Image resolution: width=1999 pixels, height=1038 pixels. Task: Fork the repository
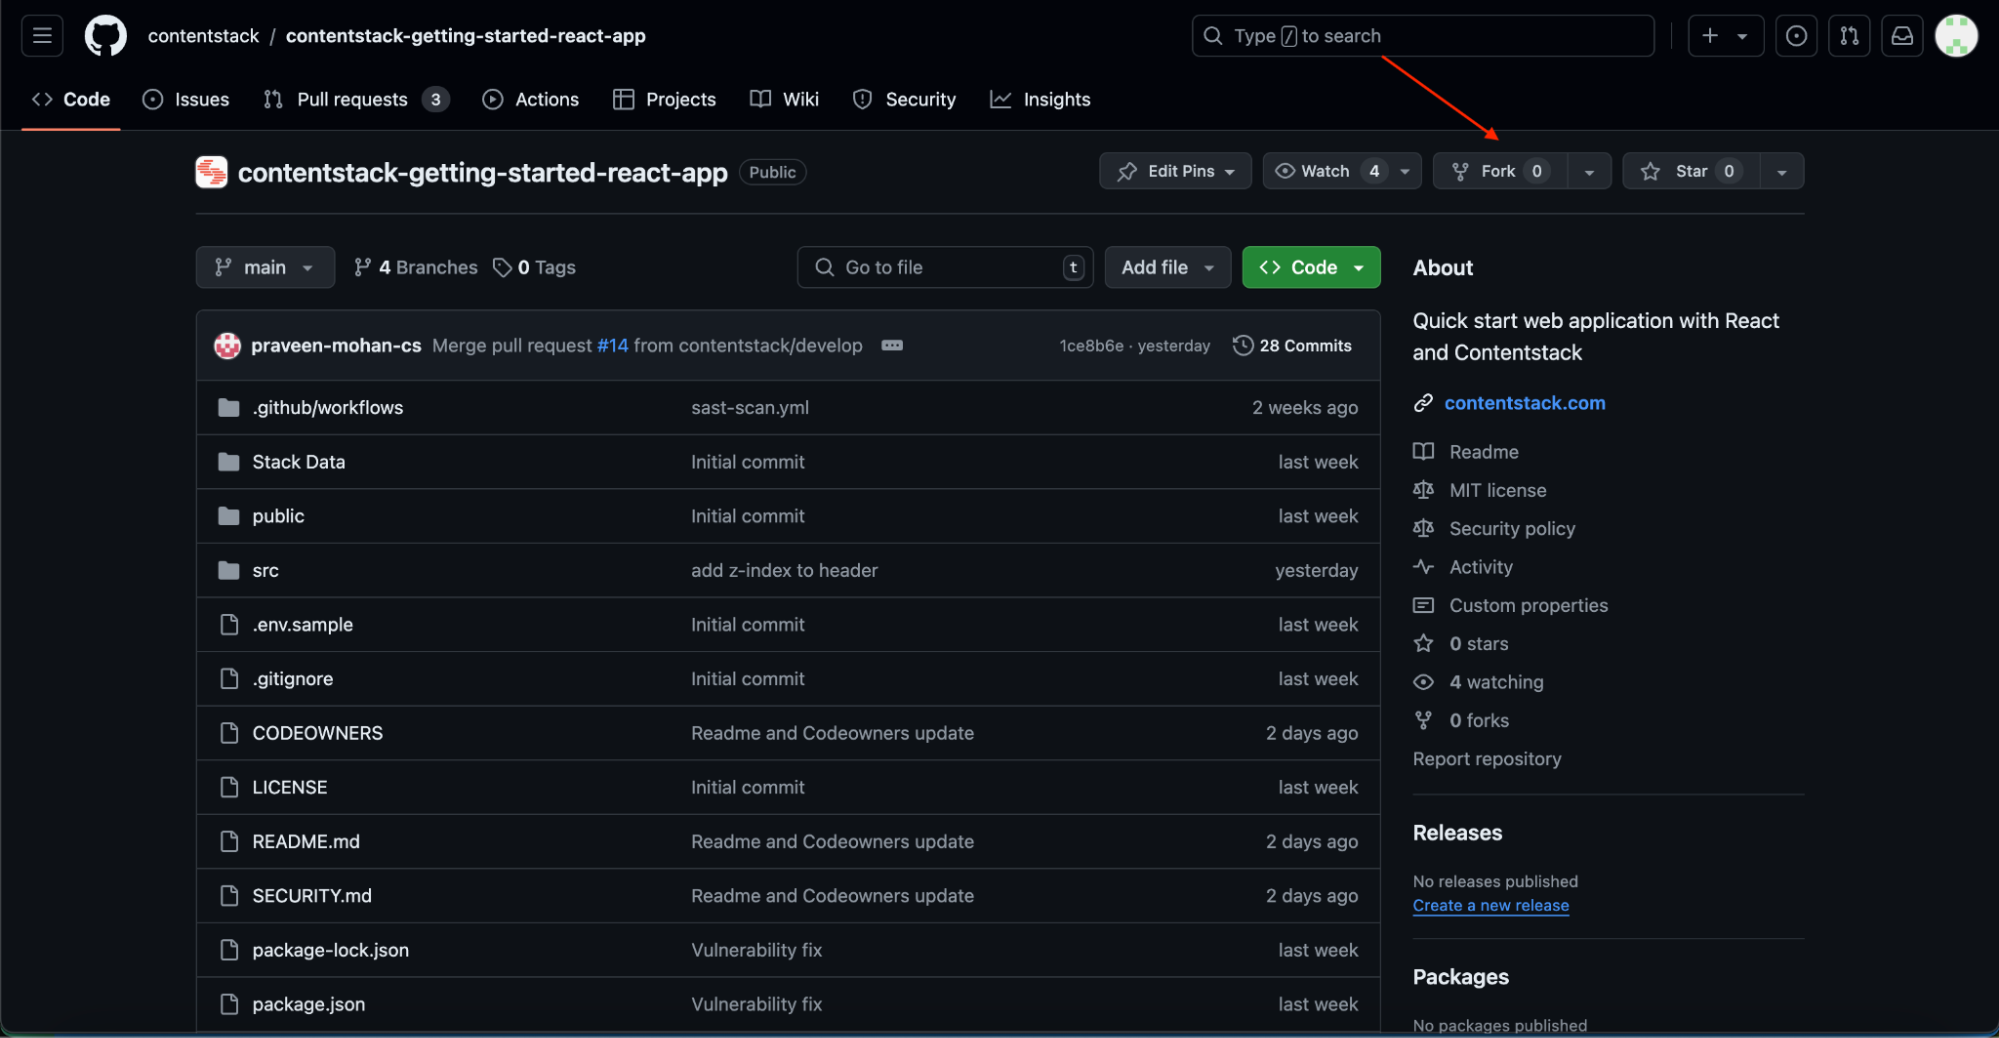1499,171
